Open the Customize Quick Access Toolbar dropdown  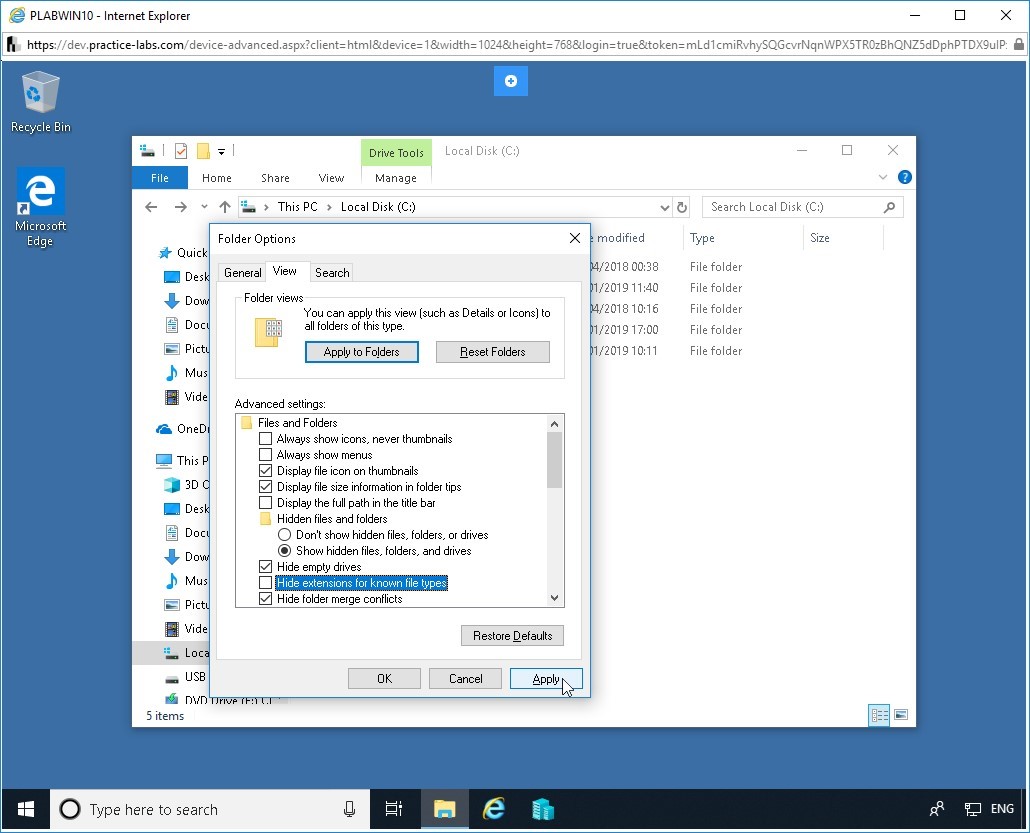[x=221, y=152]
